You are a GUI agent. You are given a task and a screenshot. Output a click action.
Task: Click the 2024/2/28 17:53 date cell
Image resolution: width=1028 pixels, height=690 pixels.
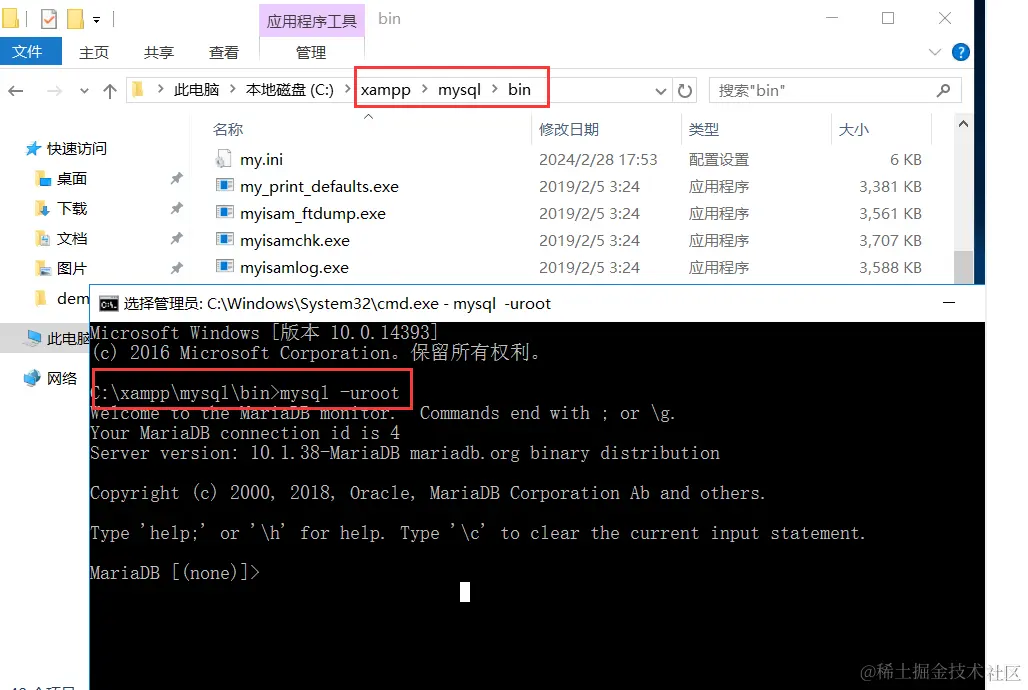[x=598, y=160]
